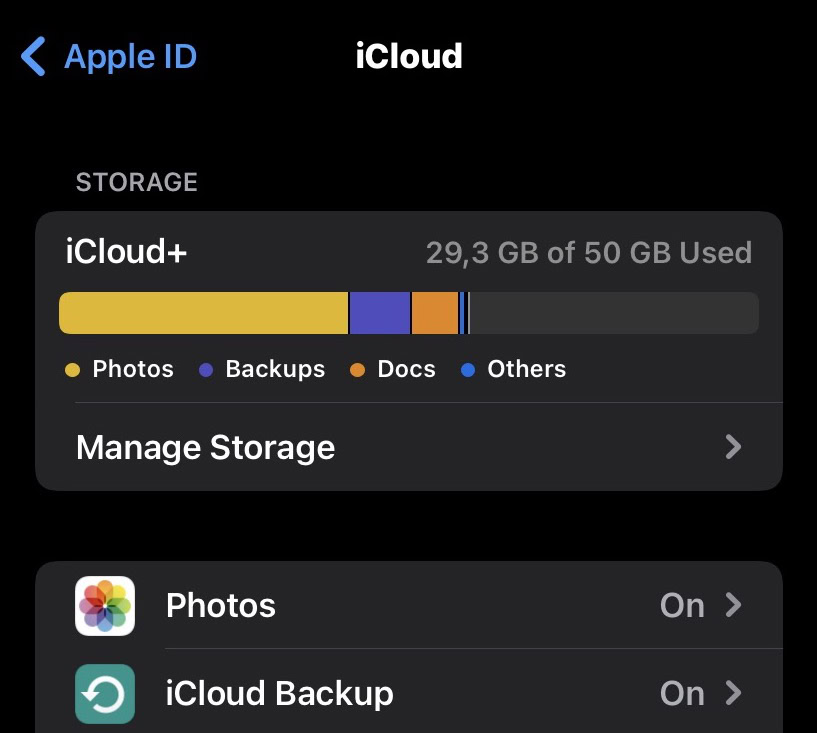The width and height of the screenshot is (817, 733).
Task: Click the orange Docs legend dot
Action: point(357,370)
